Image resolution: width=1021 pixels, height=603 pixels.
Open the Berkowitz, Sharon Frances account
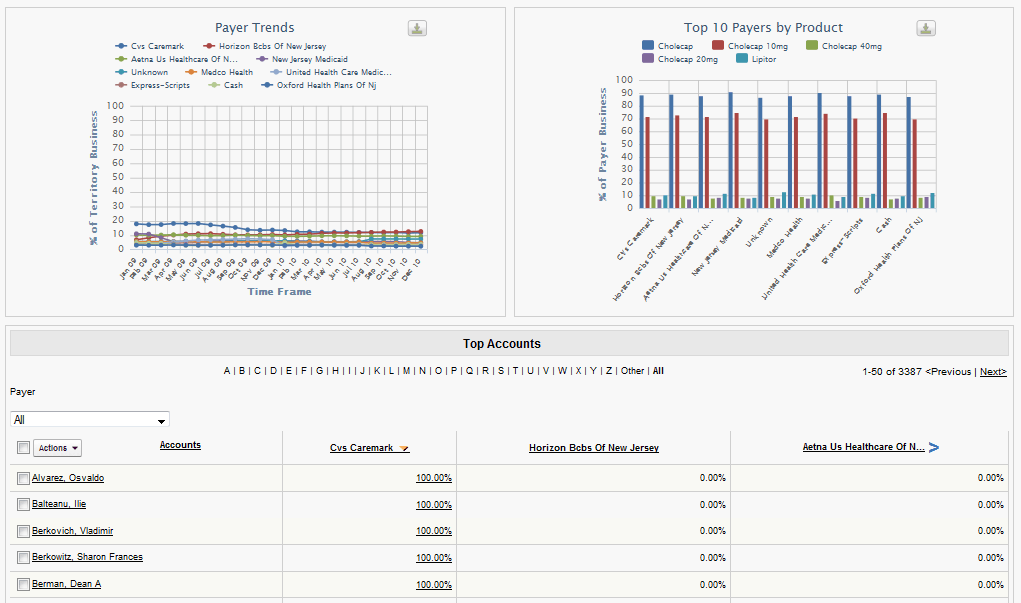tap(87, 557)
